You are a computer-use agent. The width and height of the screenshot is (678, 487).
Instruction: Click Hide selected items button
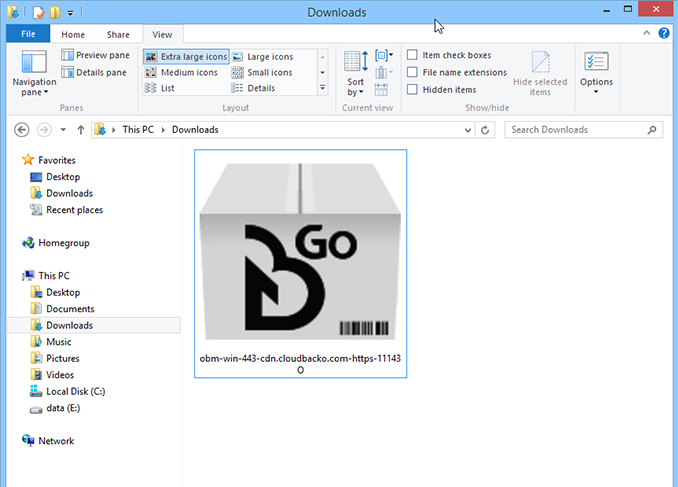(540, 74)
